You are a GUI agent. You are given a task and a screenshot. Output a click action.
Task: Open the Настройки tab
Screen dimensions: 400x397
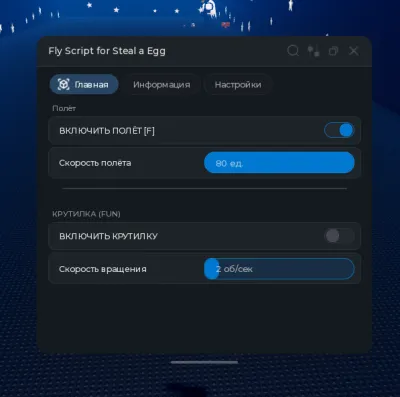[238, 85]
